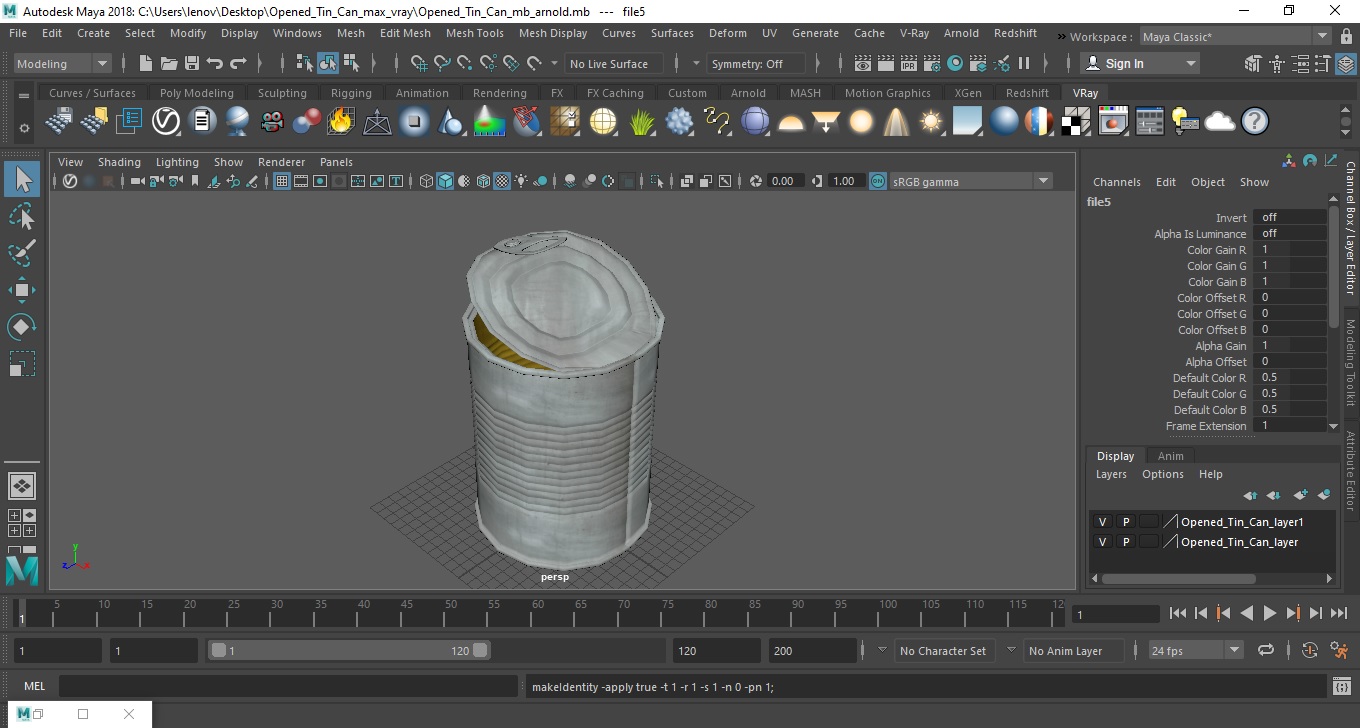The image size is (1360, 728).
Task: Toggle the viewport grid display
Action: click(x=282, y=181)
